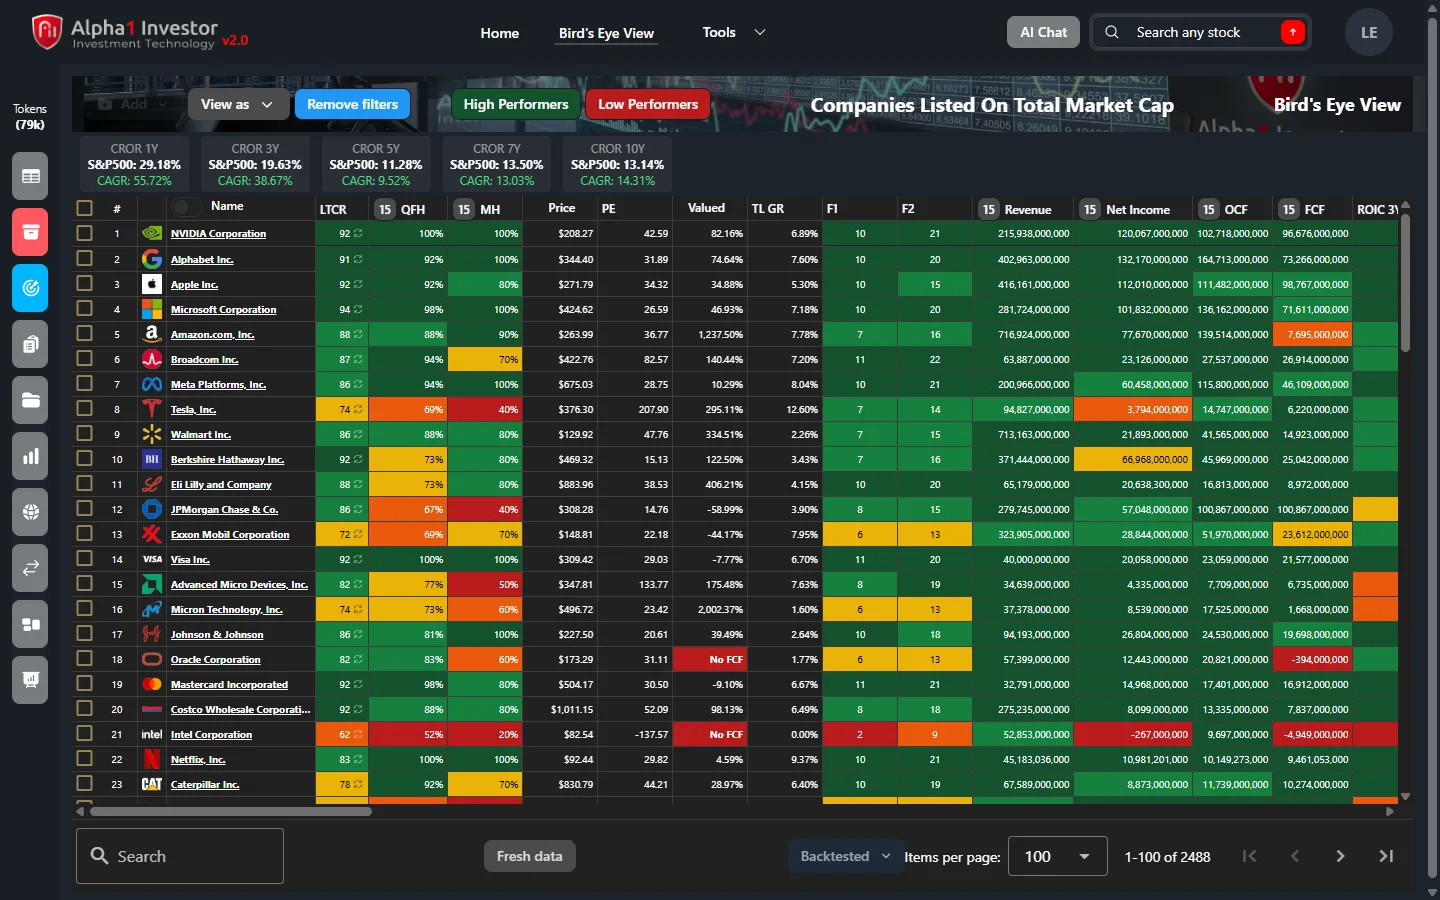The height and width of the screenshot is (900, 1440).
Task: Click the presentation chart sidebar icon
Action: click(30, 680)
